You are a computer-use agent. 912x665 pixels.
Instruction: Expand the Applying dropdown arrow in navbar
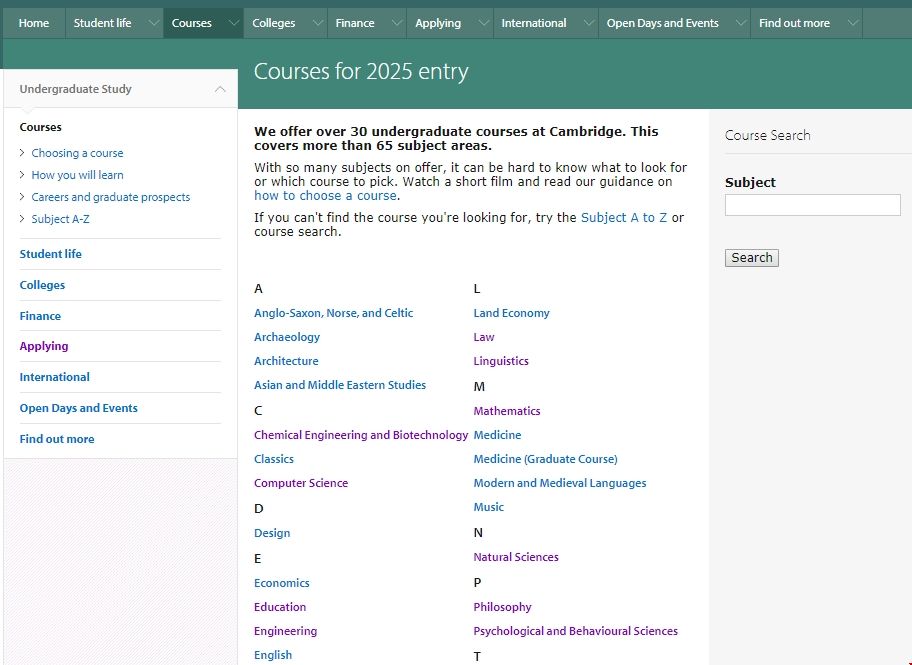click(x=483, y=23)
